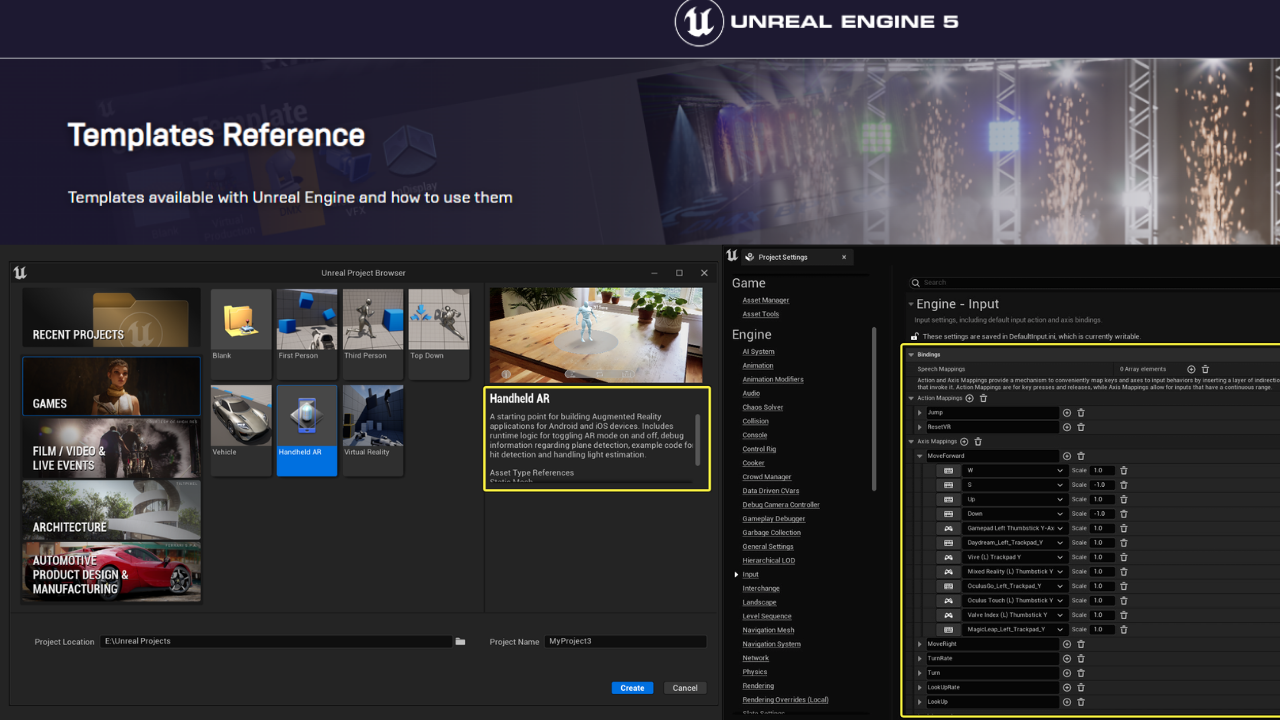Delete the ResetVR action mapping

(1081, 427)
